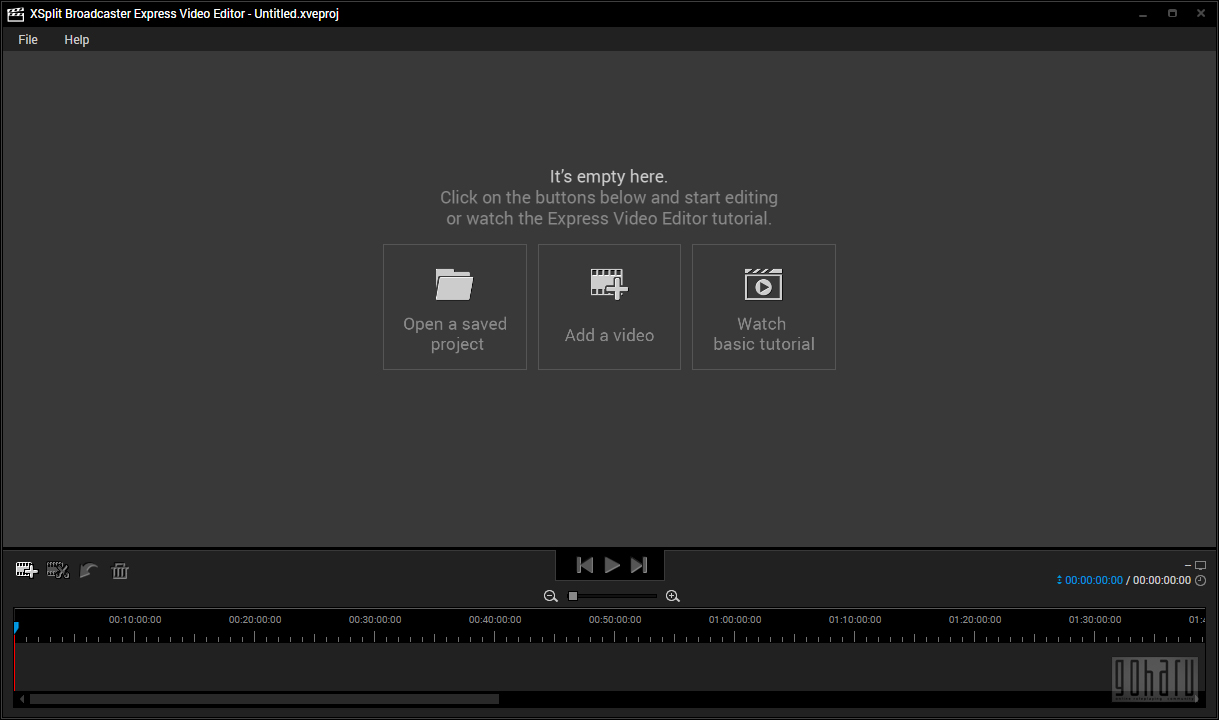The height and width of the screenshot is (720, 1219).
Task: Jump to the previous marker
Action: tap(585, 565)
